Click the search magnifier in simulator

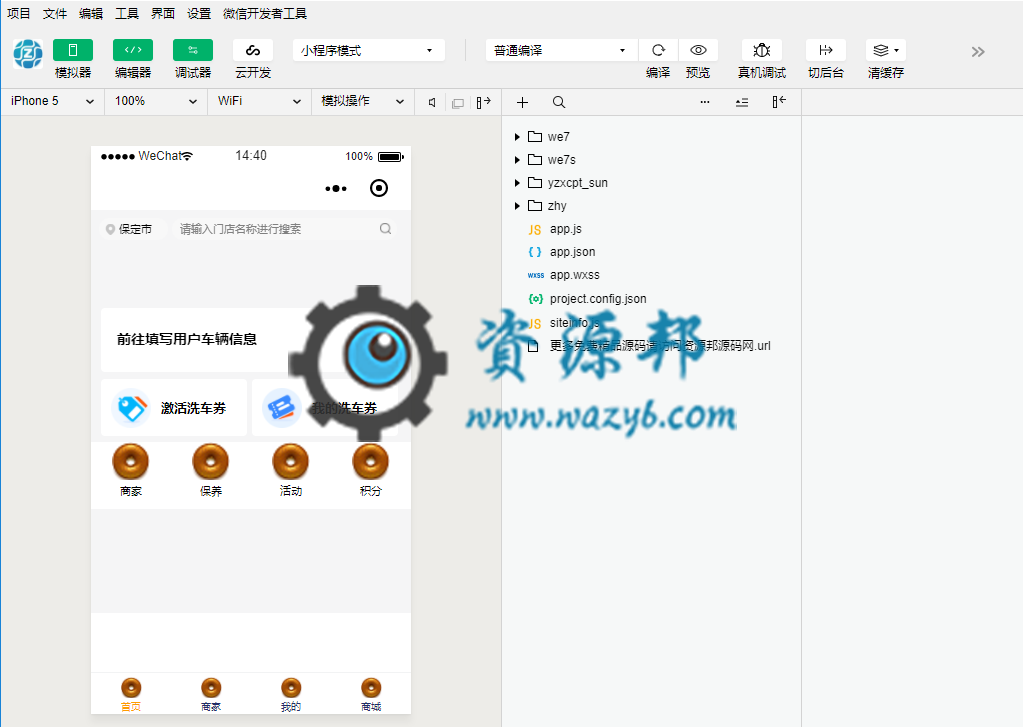386,228
